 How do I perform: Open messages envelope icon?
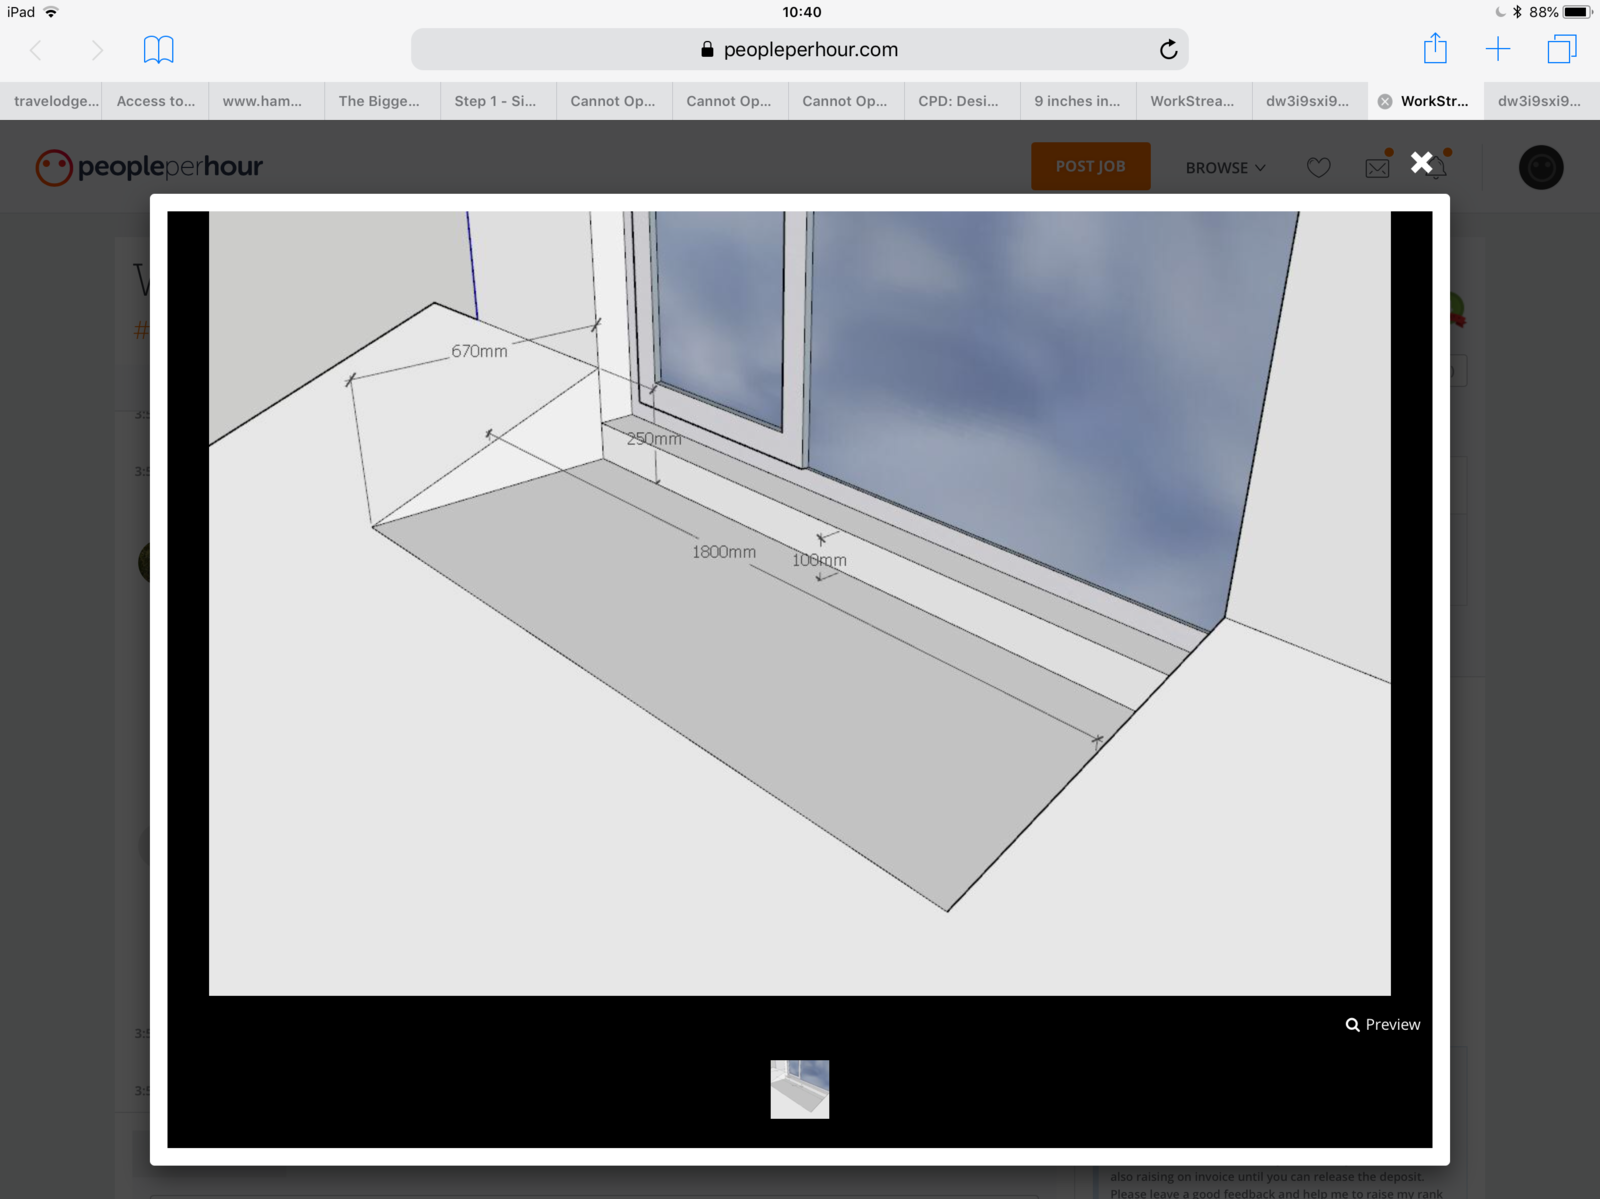click(x=1377, y=168)
